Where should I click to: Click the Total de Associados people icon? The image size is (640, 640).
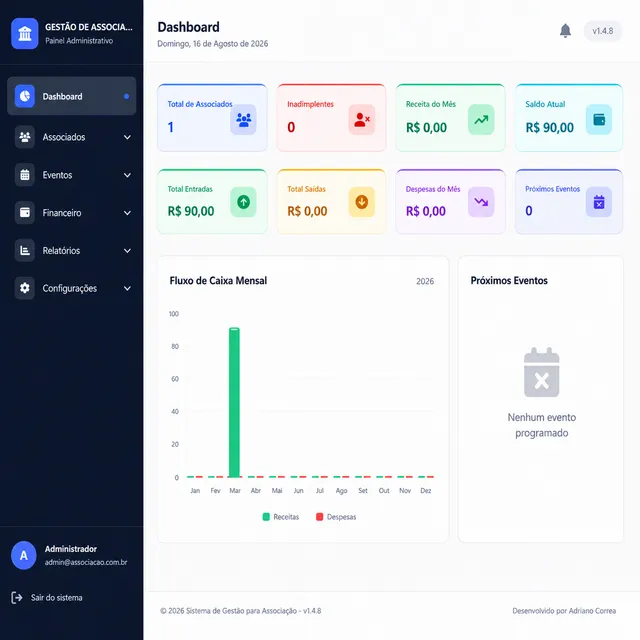click(243, 120)
